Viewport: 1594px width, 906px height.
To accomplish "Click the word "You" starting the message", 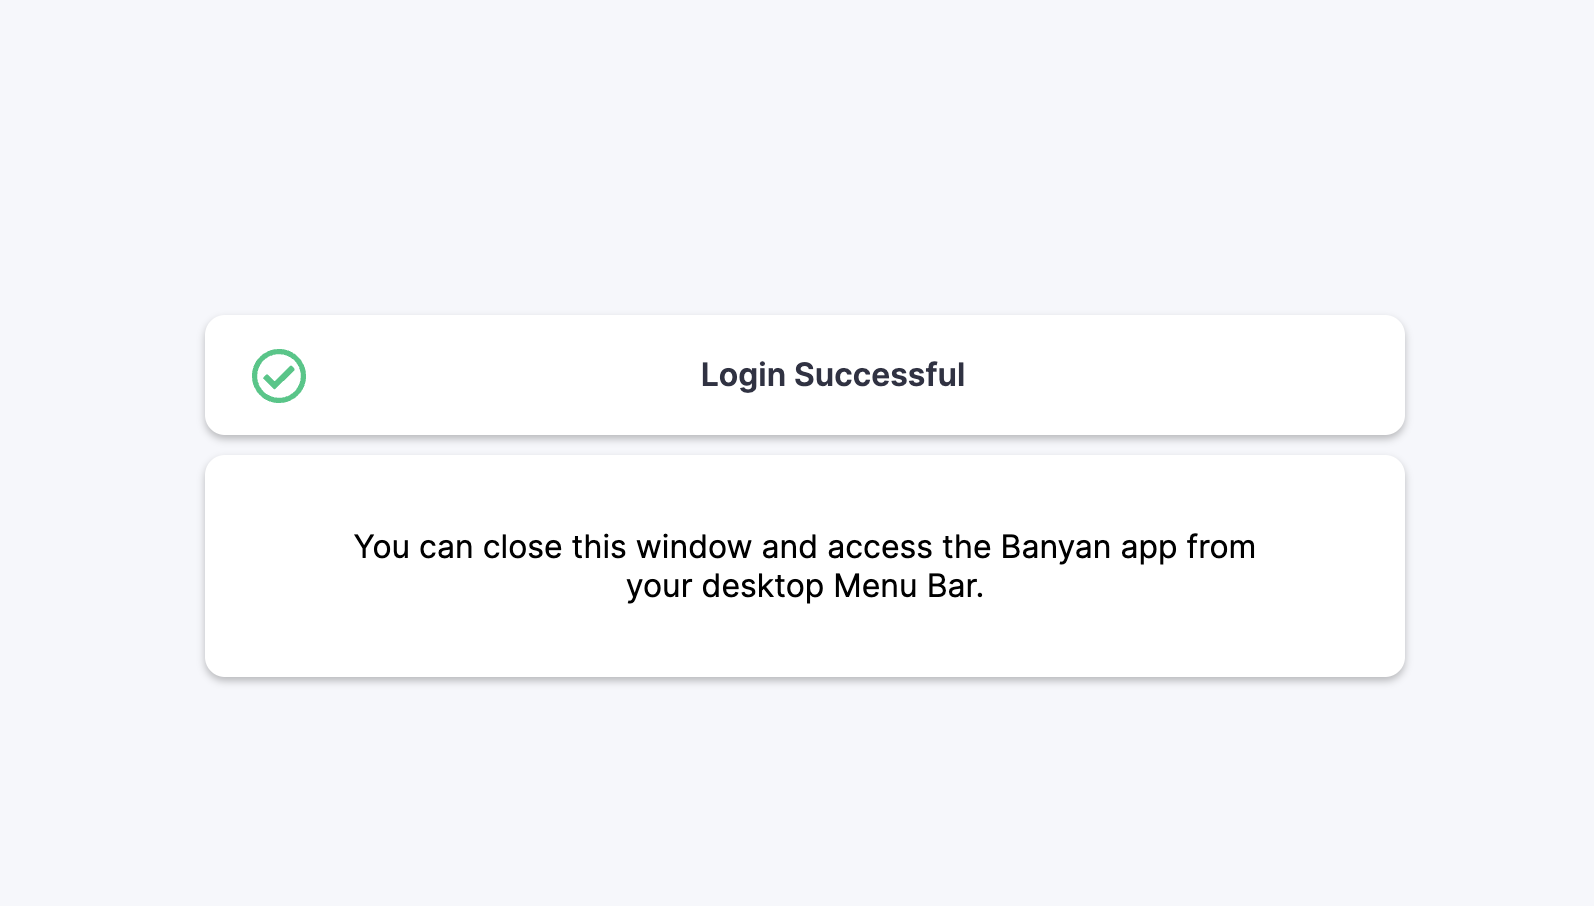I will pyautogui.click(x=381, y=547).
